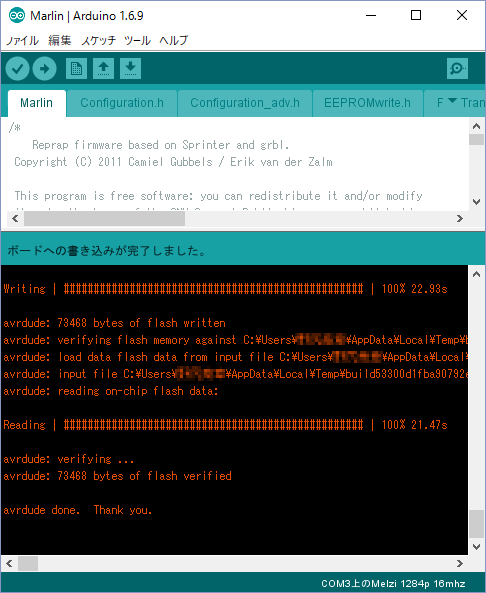Click console vertical scrollbar up arrow
This screenshot has height=593, width=486.
click(x=477, y=274)
